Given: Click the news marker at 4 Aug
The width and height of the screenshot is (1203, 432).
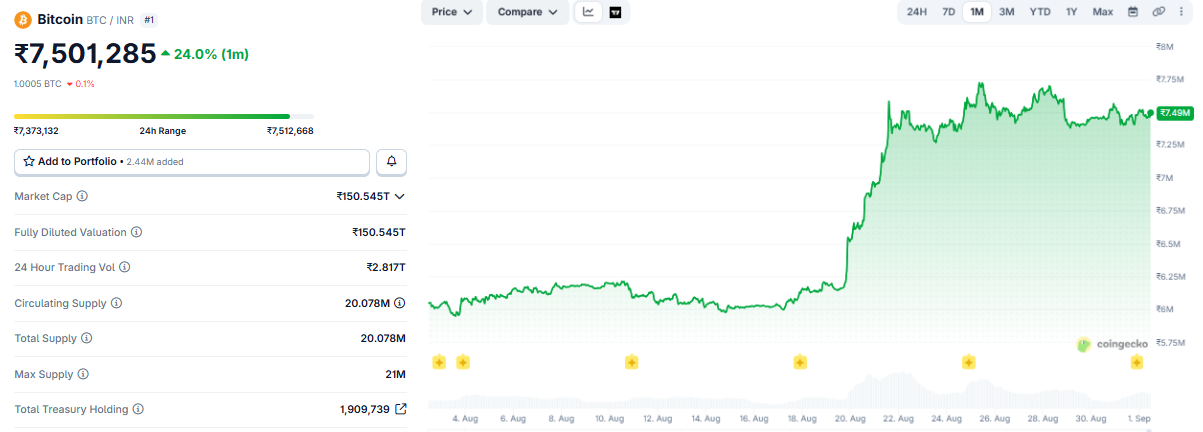Looking at the screenshot, I should point(463,361).
